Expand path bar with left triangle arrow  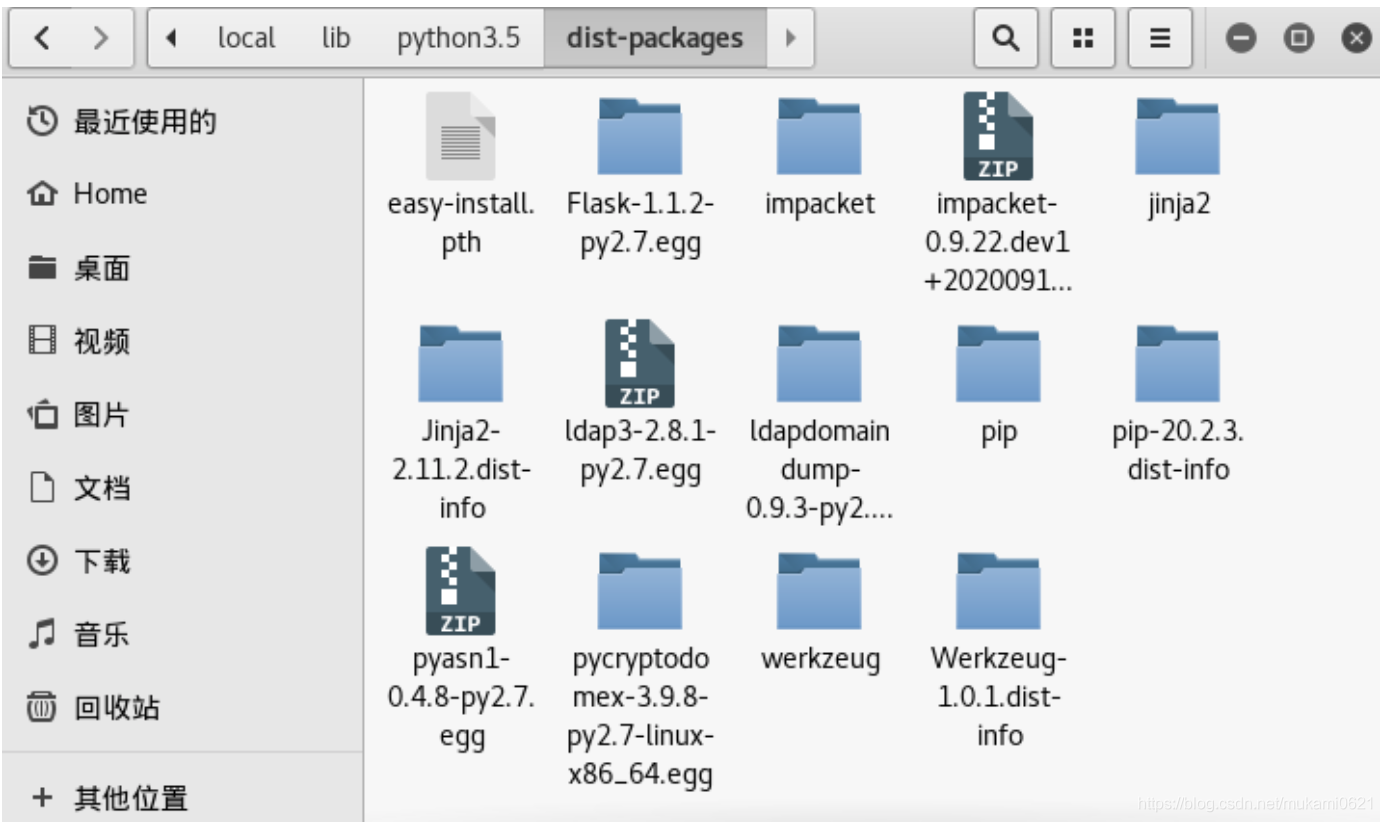[x=171, y=38]
